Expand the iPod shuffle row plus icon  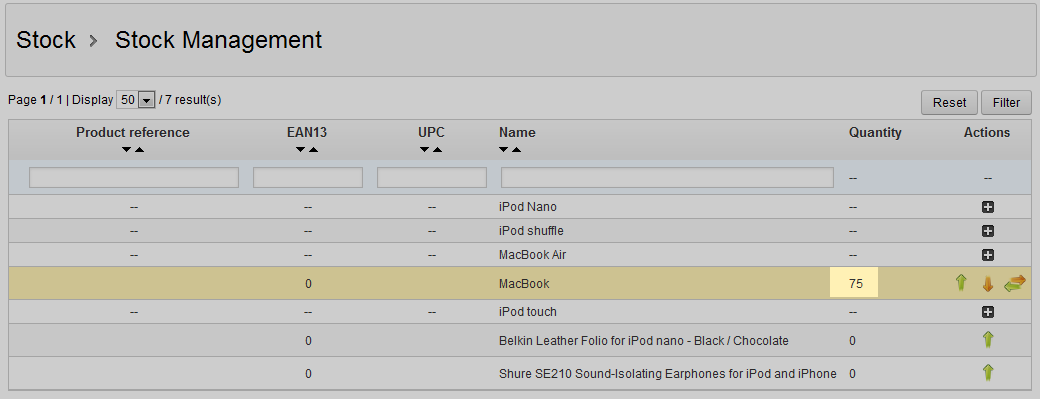[987, 231]
